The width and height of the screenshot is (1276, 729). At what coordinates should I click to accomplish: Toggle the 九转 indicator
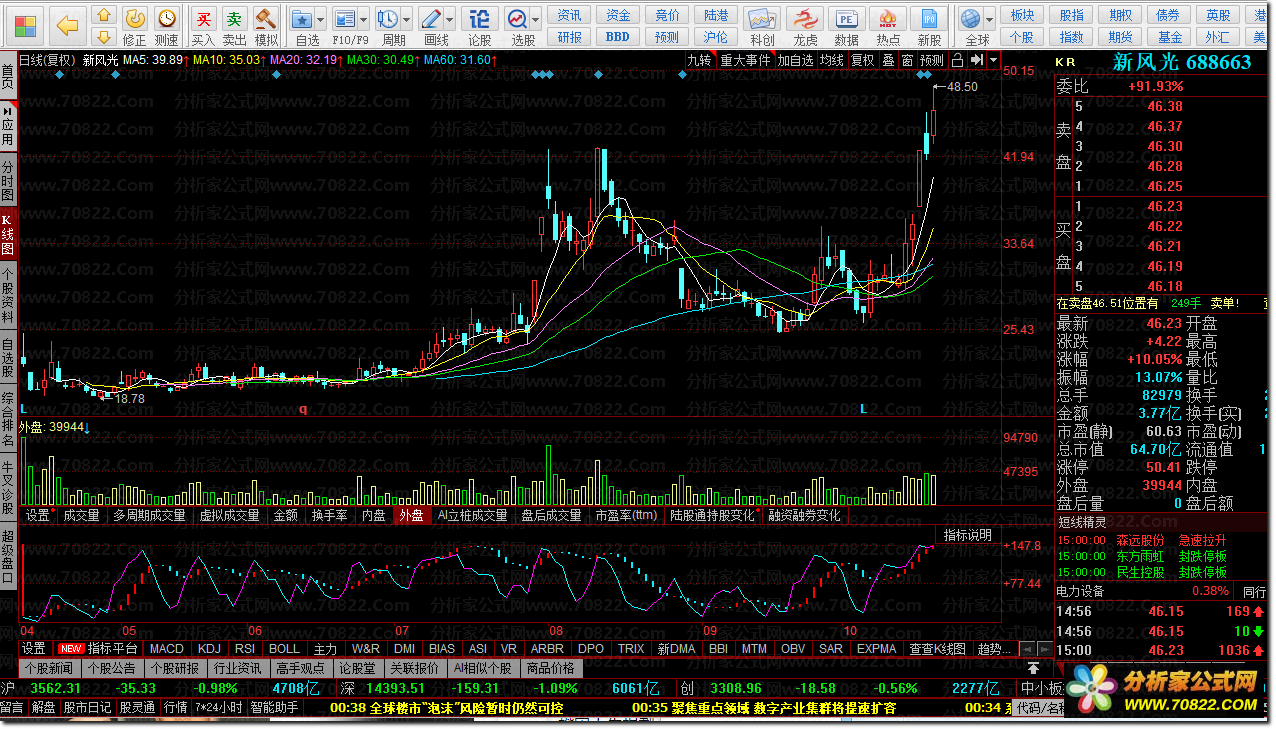point(700,60)
